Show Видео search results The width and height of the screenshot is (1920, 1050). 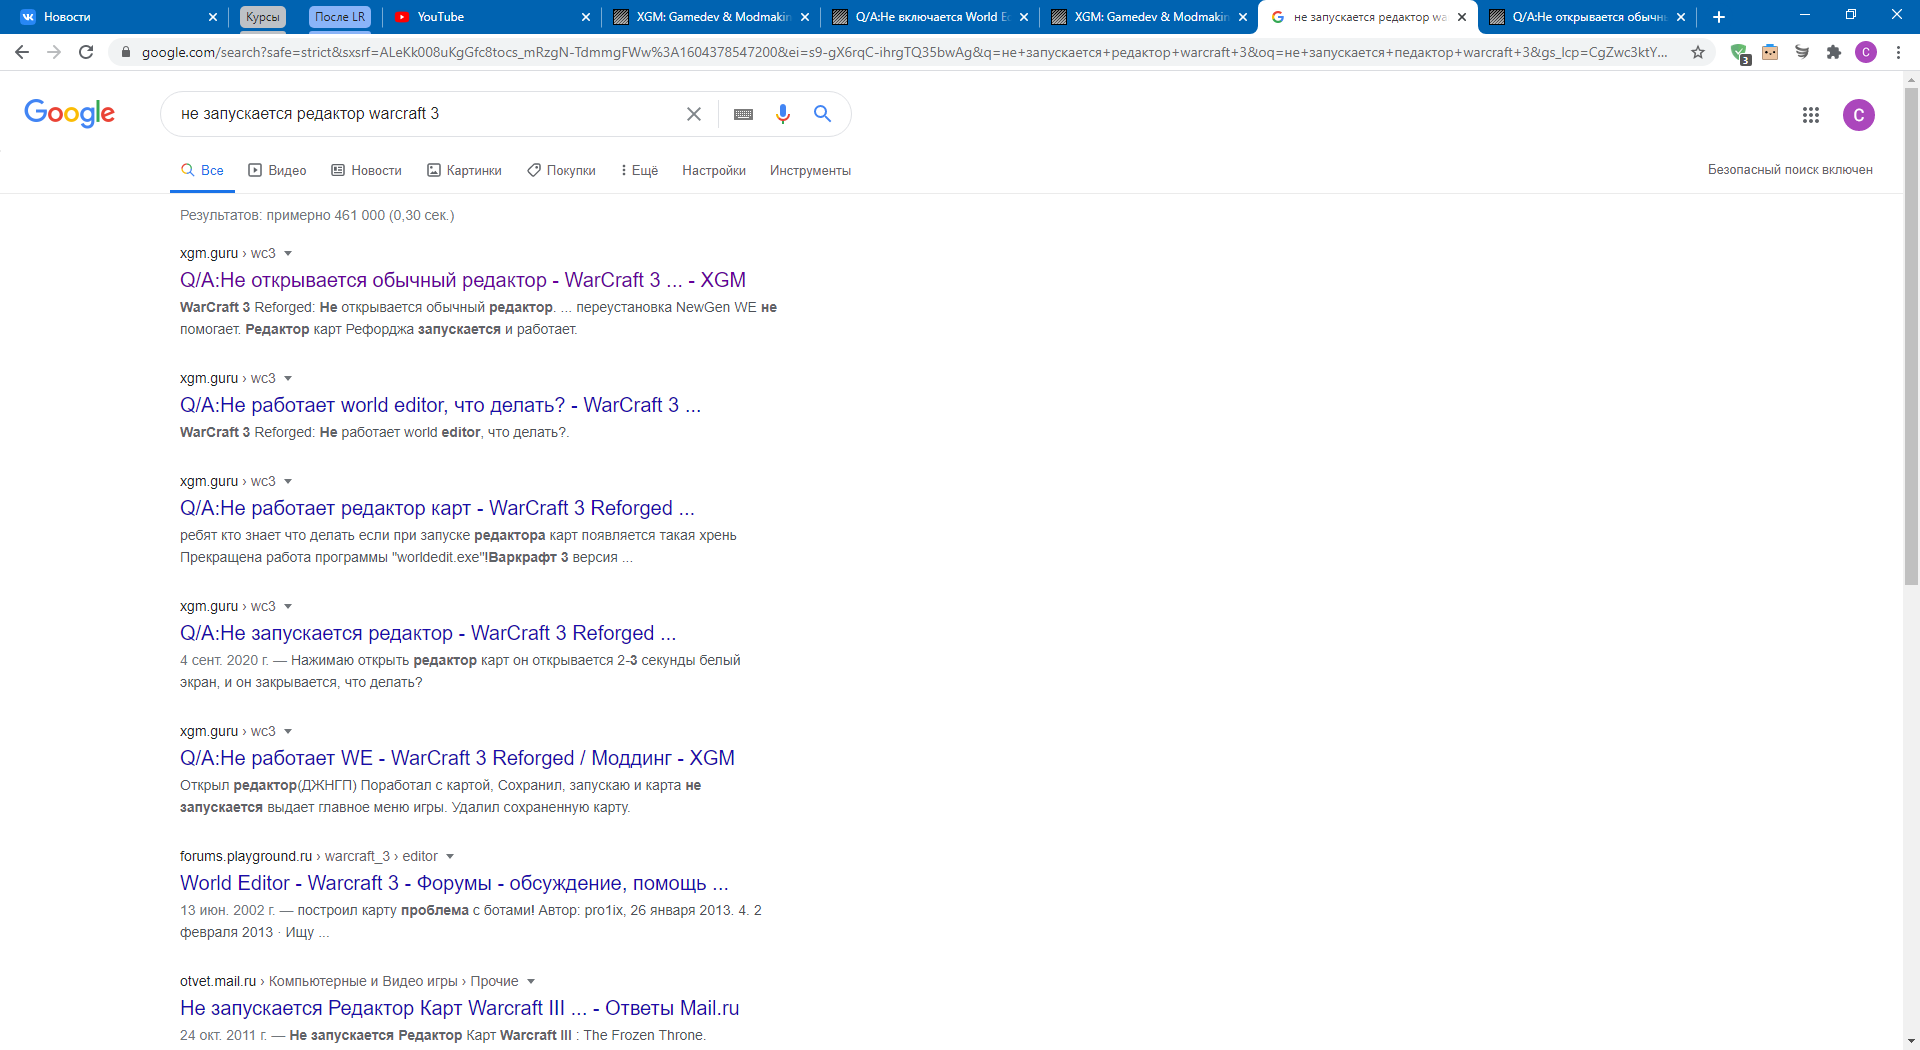tap(277, 171)
